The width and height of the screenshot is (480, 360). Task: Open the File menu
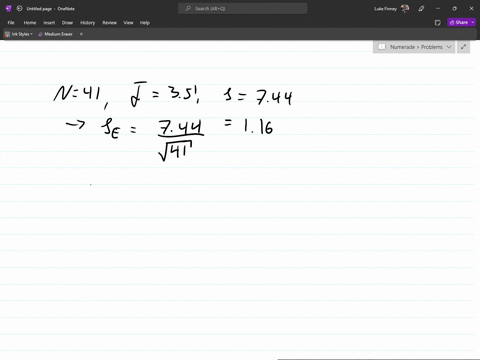click(11, 23)
